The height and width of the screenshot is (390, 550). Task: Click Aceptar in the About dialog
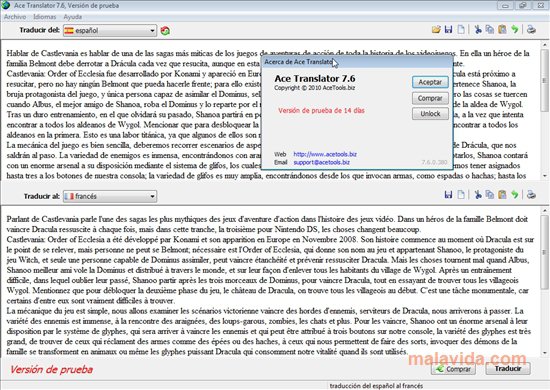click(x=430, y=82)
